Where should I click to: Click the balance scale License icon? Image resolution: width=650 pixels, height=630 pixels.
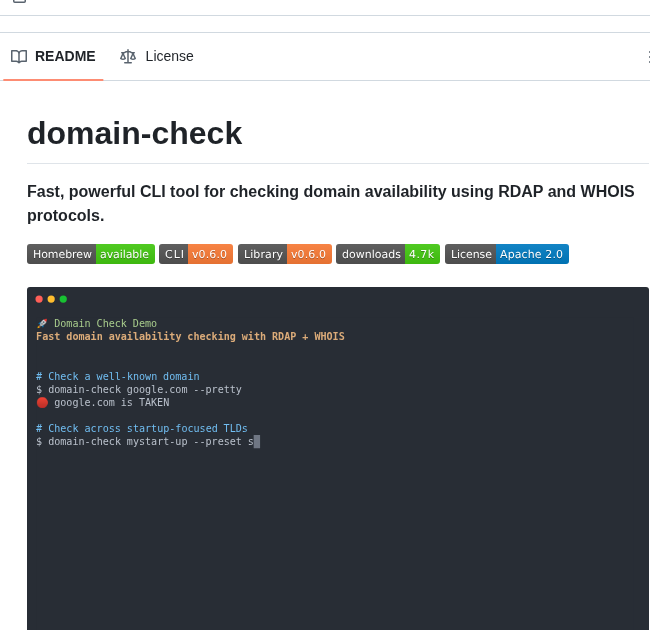tap(128, 56)
